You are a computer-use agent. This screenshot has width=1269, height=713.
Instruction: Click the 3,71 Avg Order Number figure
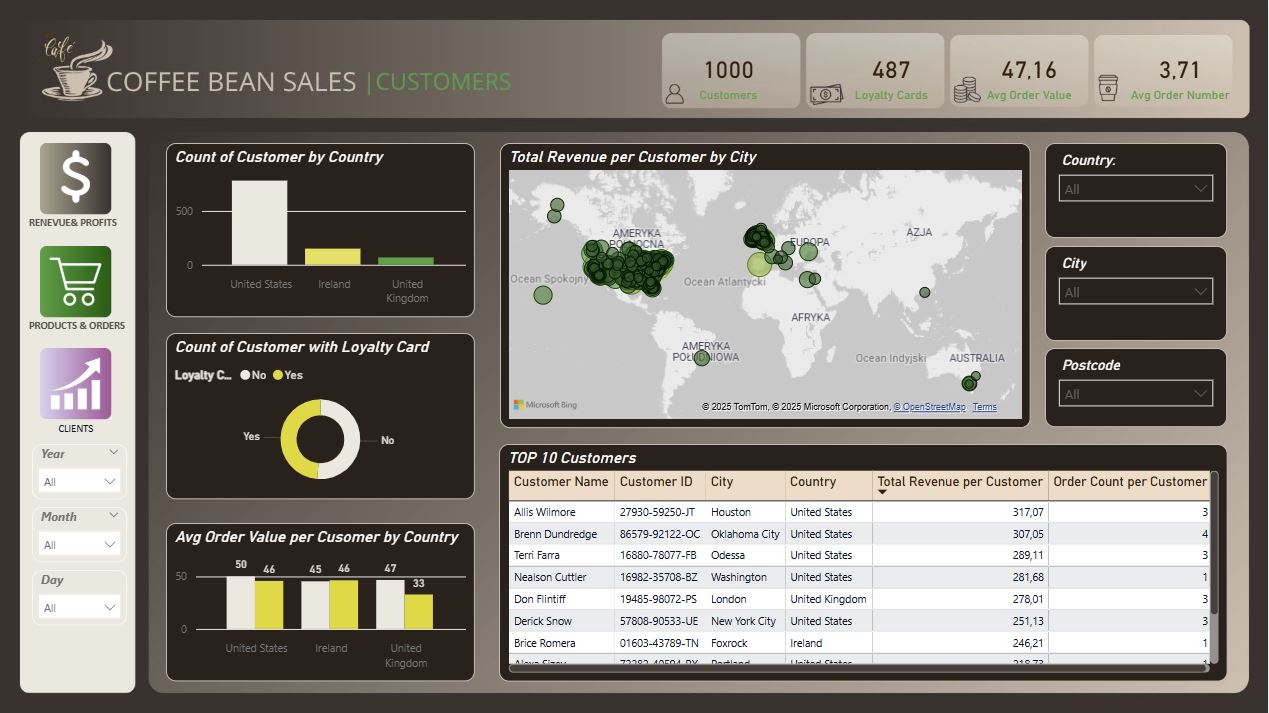tap(1179, 70)
